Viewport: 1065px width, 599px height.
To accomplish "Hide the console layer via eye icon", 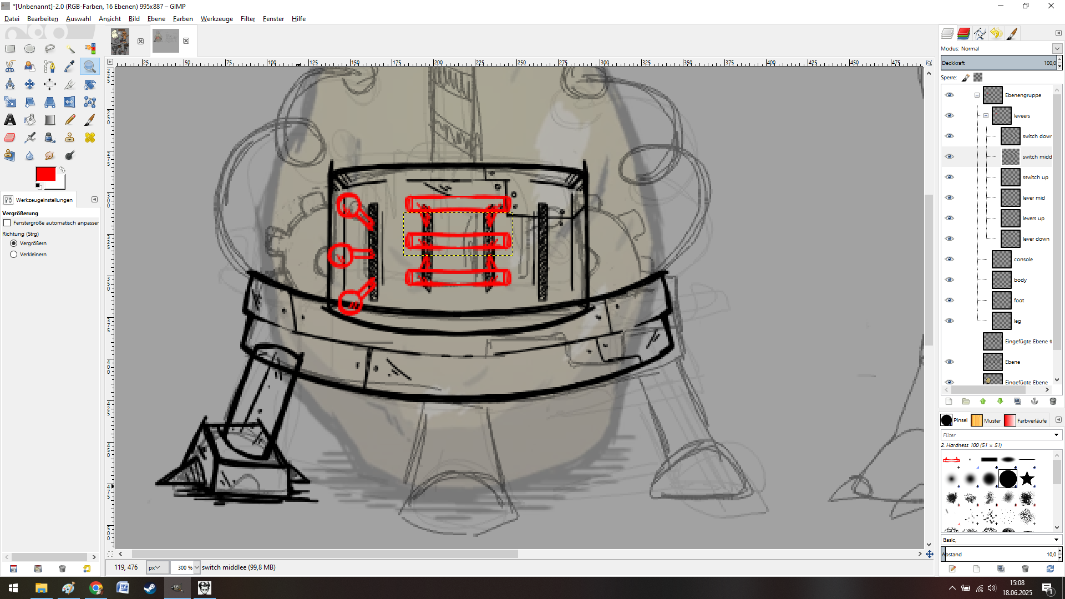I will click(x=949, y=259).
